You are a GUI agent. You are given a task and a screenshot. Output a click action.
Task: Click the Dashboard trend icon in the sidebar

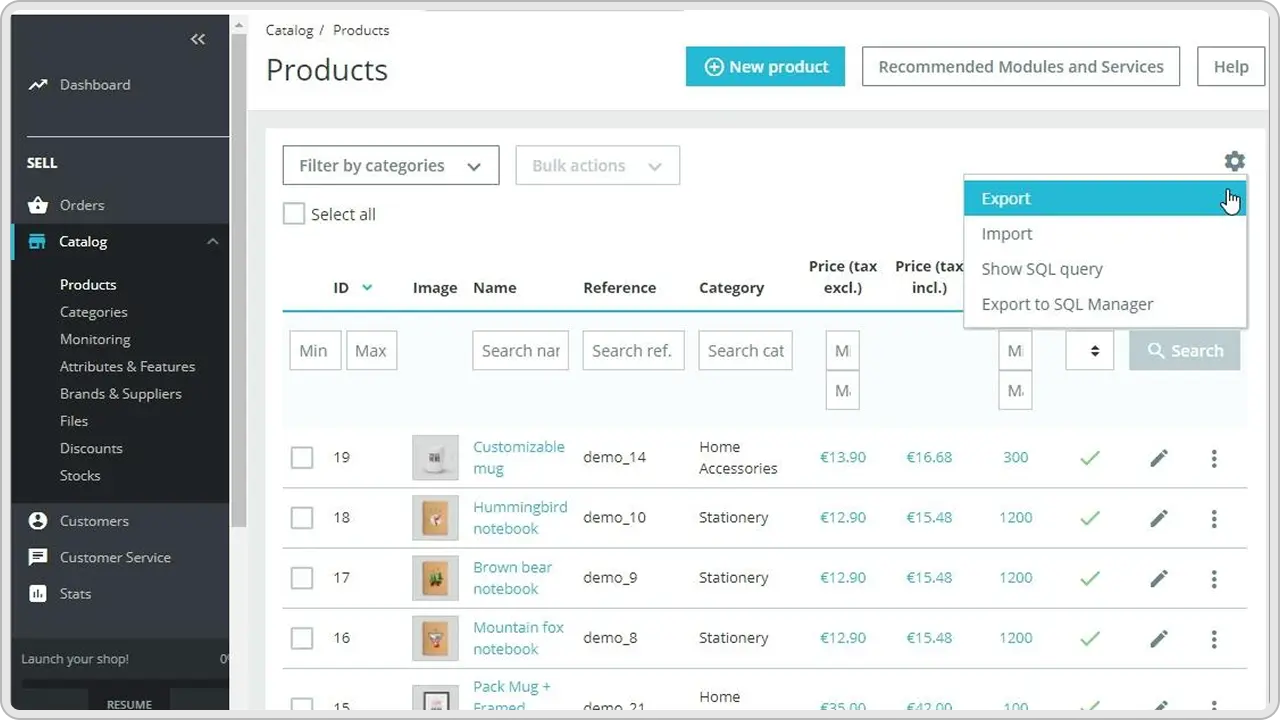38,85
